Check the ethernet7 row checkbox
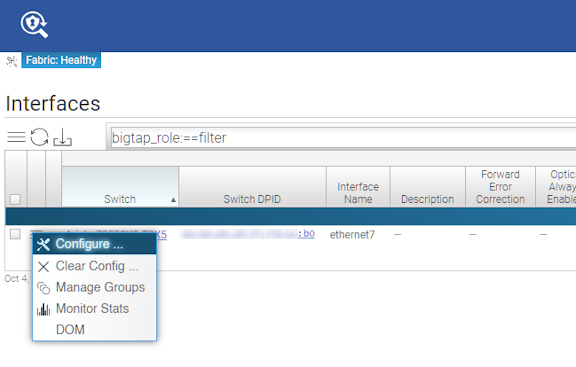Screen dimensions: 576x367 coord(15,234)
